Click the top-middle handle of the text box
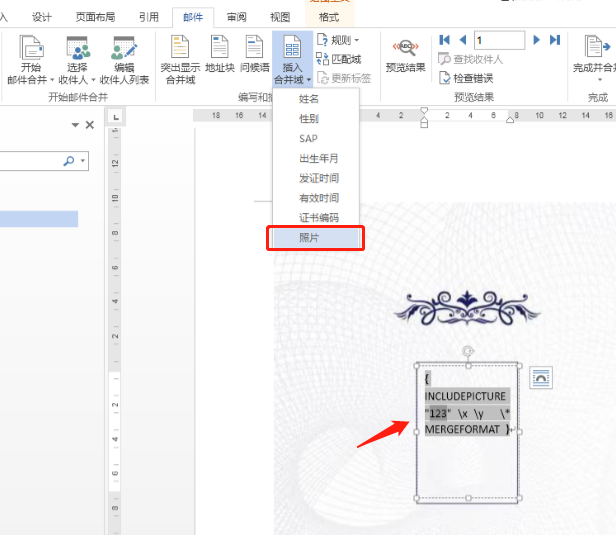 click(468, 366)
